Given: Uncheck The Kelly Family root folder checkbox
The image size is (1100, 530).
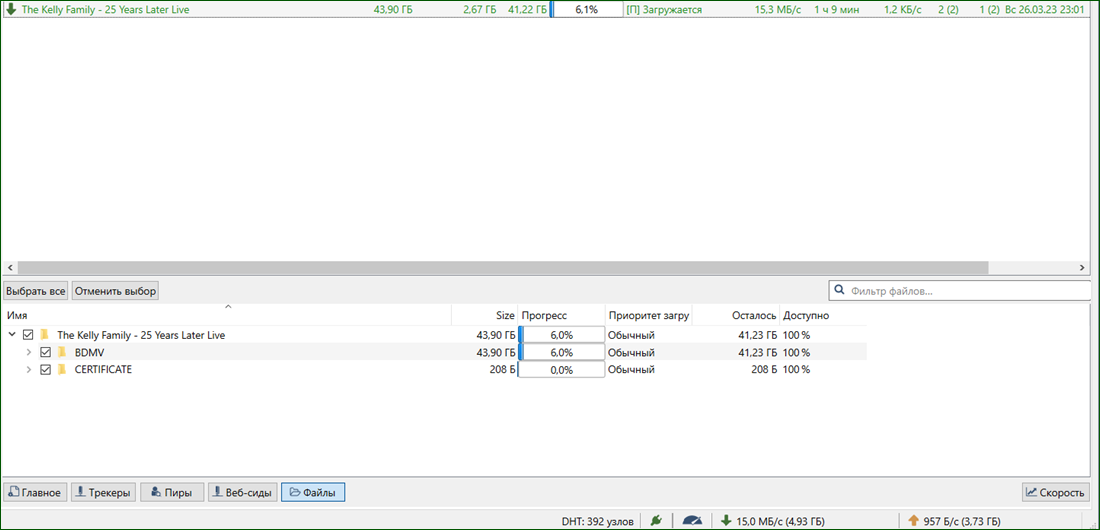Looking at the screenshot, I should [x=28, y=335].
